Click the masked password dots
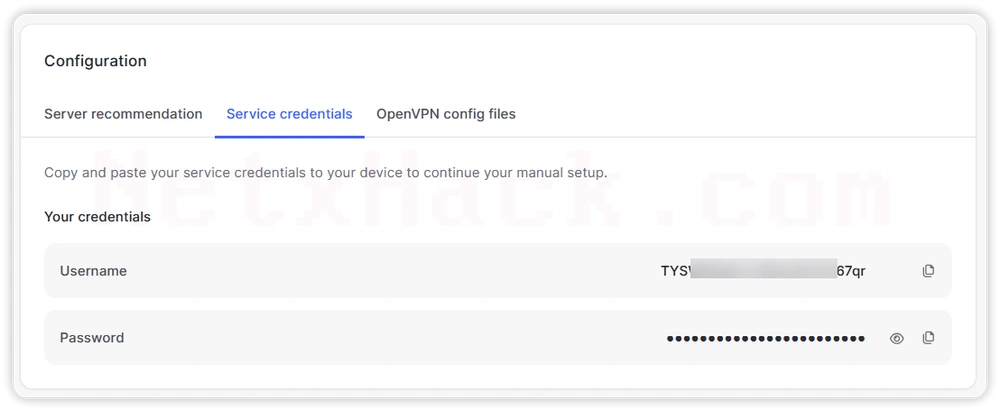The image size is (1000, 411). (x=766, y=338)
